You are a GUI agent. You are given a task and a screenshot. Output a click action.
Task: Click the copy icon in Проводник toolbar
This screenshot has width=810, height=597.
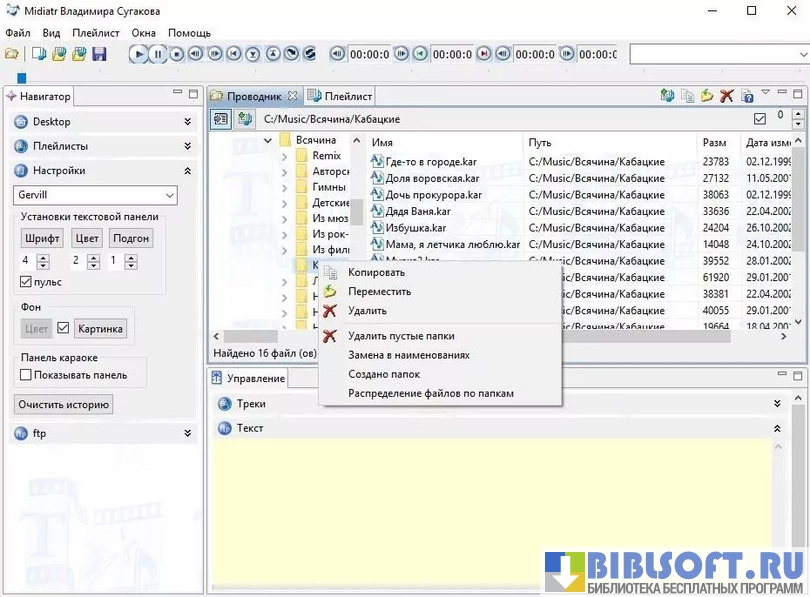click(x=687, y=96)
